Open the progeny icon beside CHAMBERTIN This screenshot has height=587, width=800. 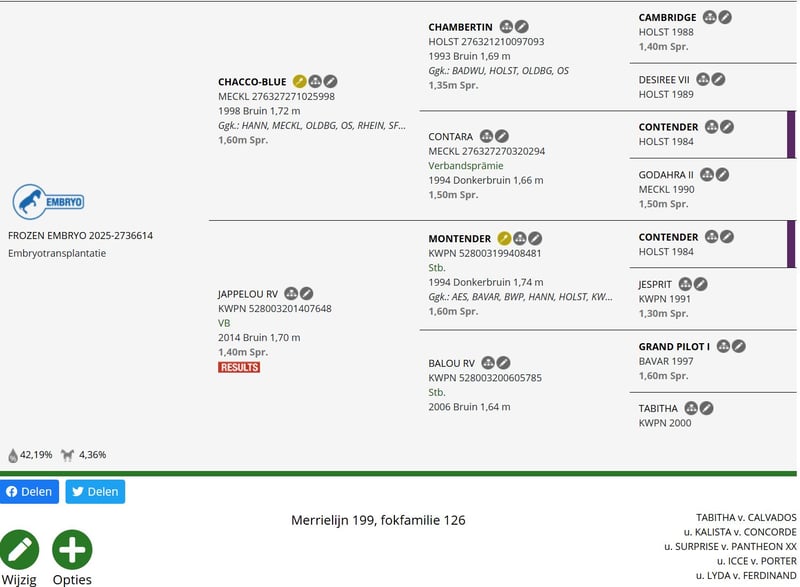tap(506, 26)
